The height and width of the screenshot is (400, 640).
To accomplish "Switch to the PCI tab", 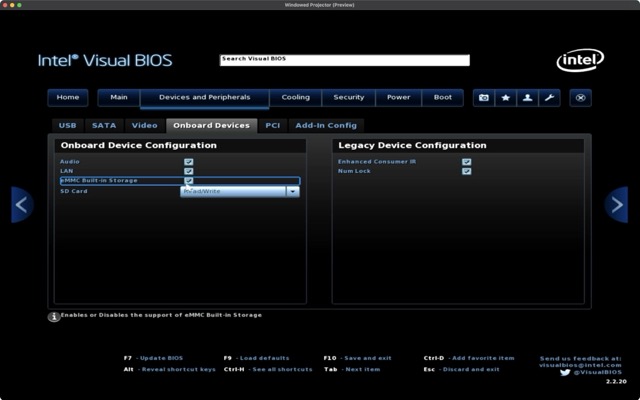I will pyautogui.click(x=273, y=126).
